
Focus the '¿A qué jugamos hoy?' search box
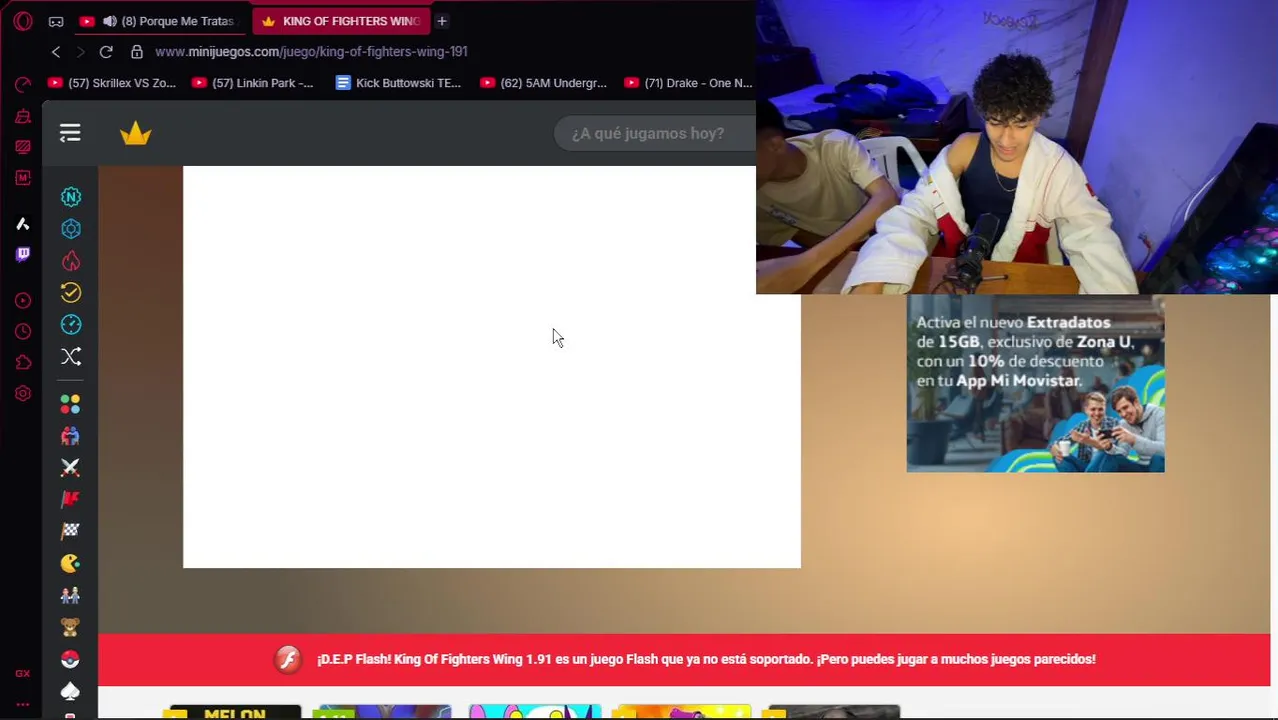point(655,133)
